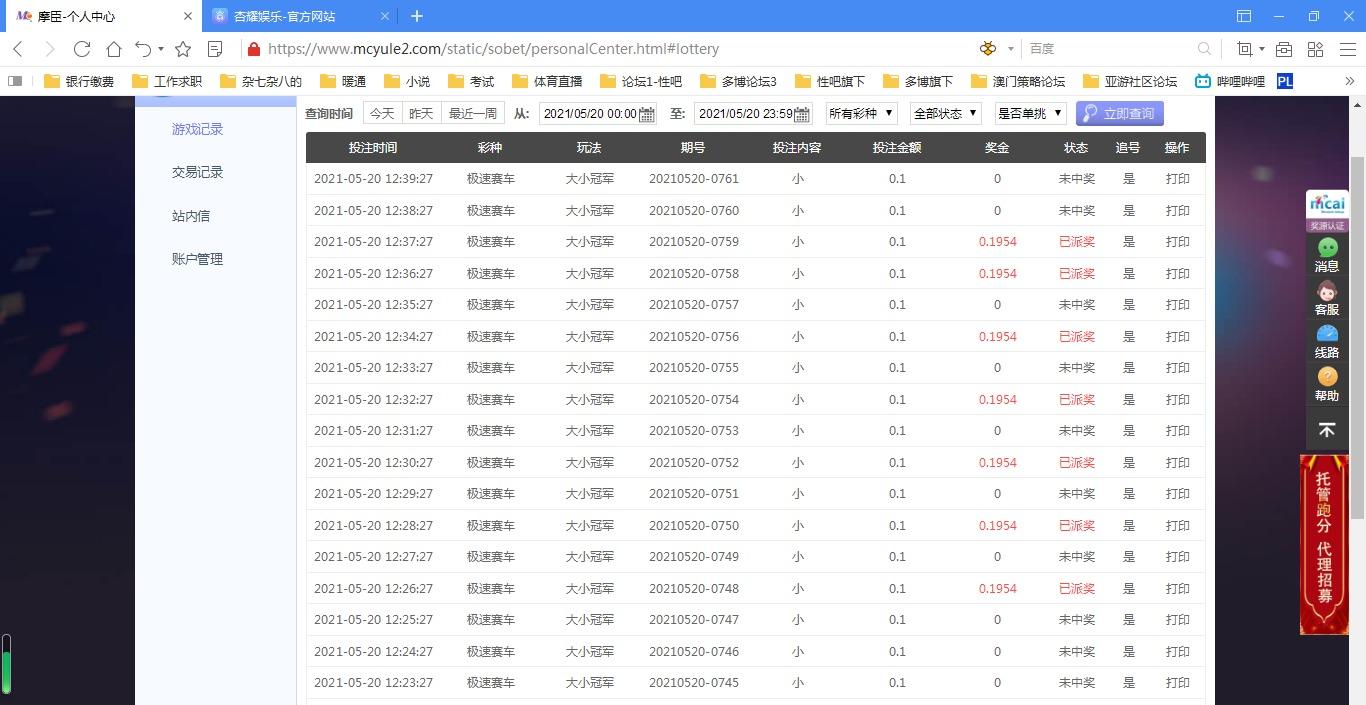Click the search magnifier icon
This screenshot has width=1366, height=705.
pyautogui.click(x=1204, y=48)
